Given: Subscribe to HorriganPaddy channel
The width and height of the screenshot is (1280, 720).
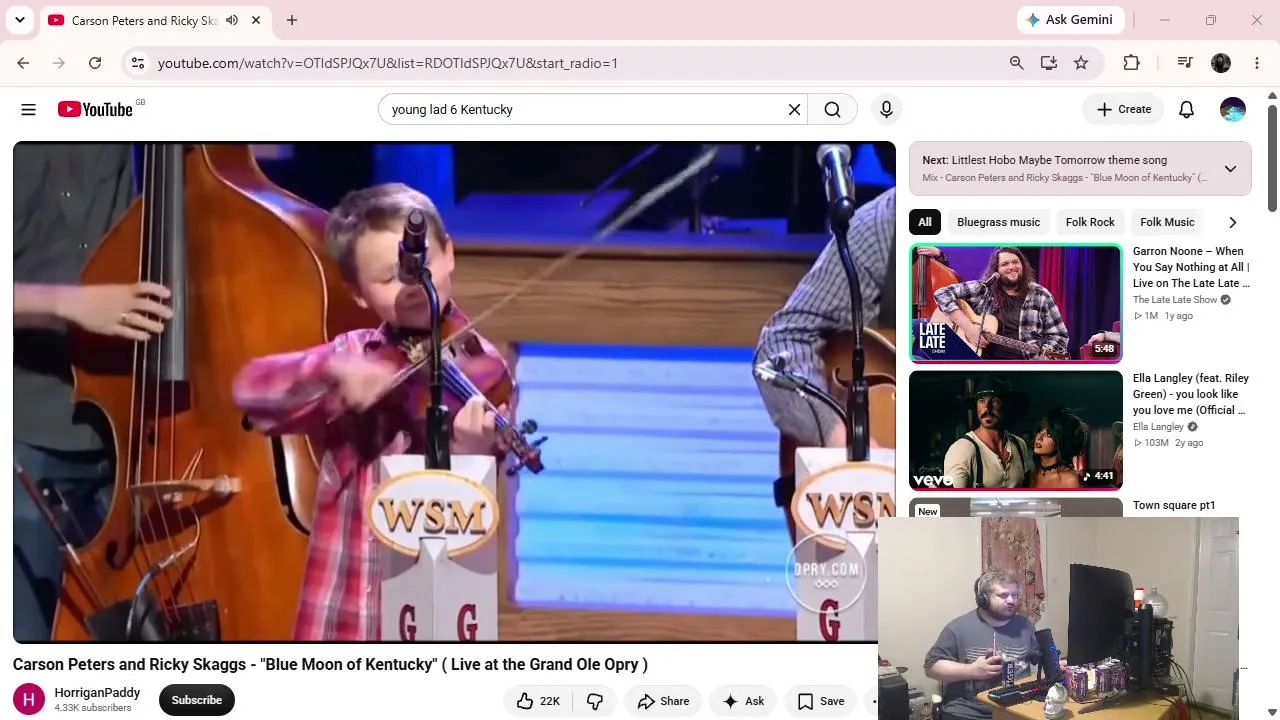Looking at the screenshot, I should 197,700.
